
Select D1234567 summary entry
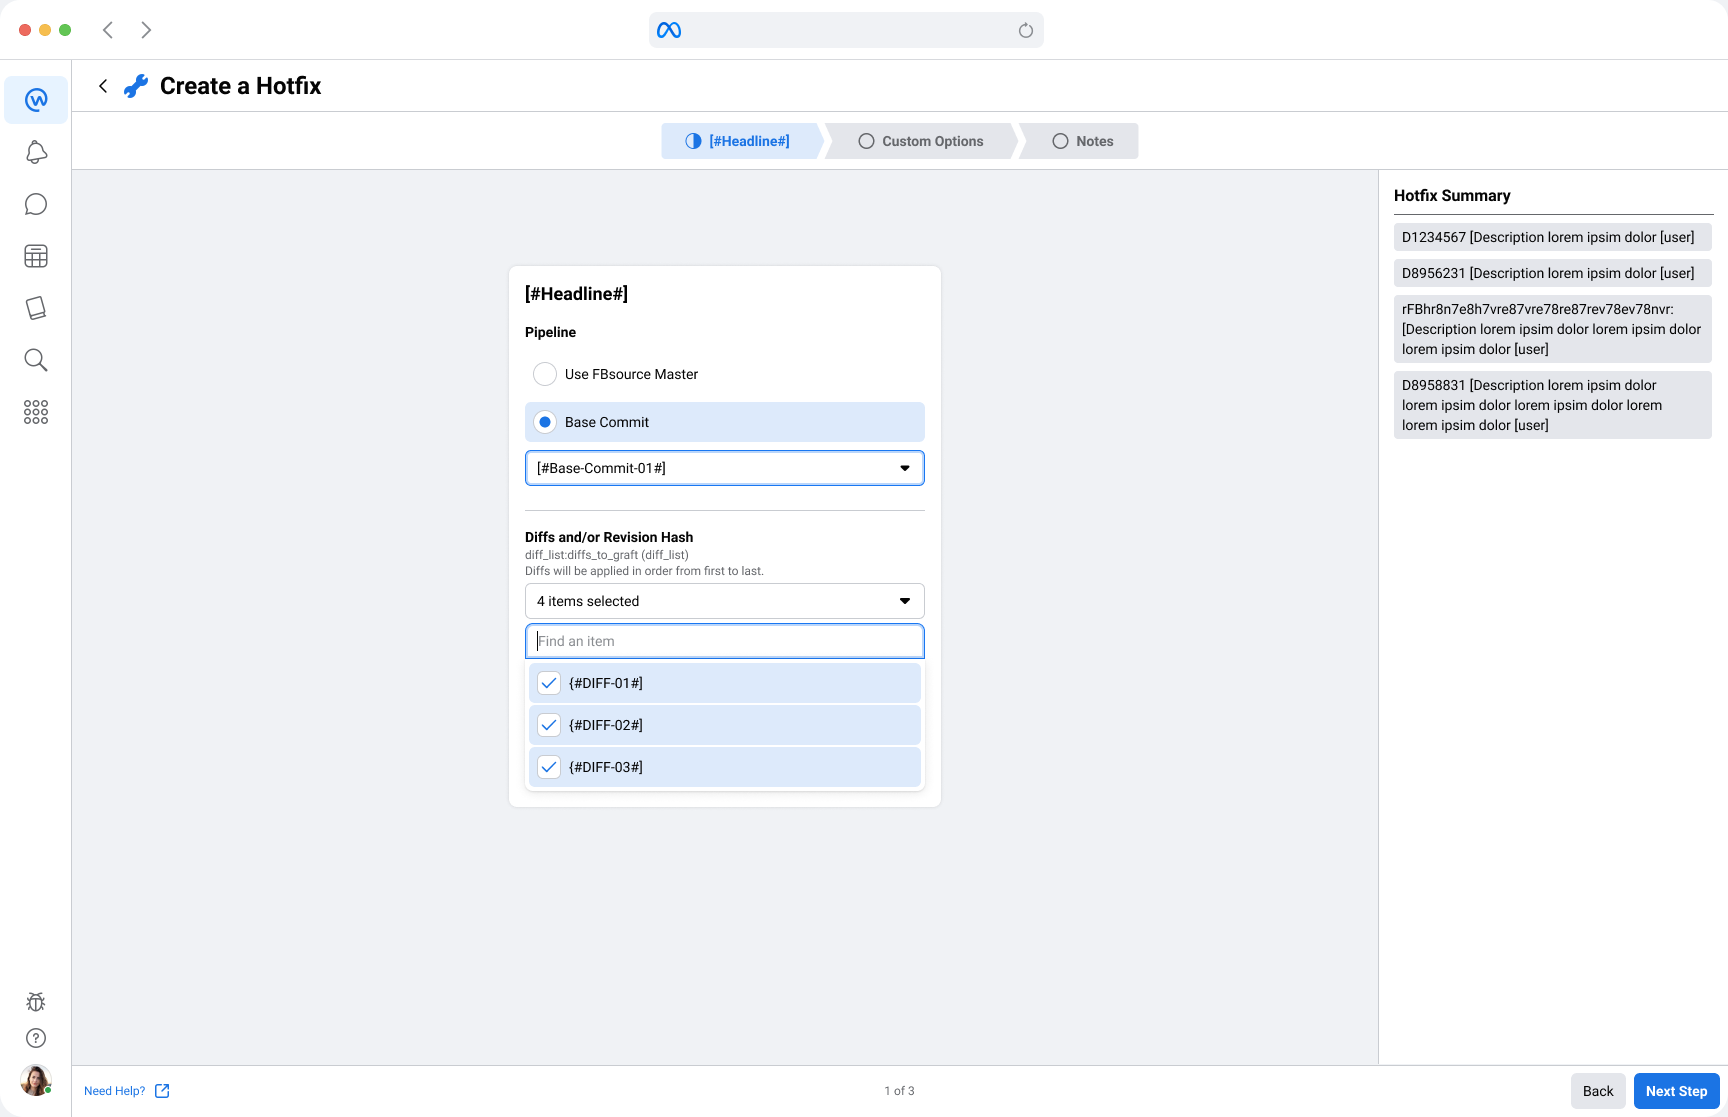point(1552,237)
